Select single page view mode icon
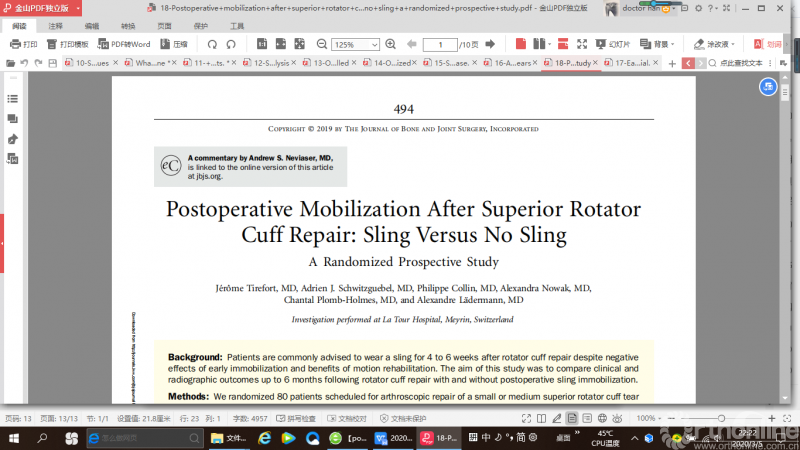 click(x=521, y=45)
